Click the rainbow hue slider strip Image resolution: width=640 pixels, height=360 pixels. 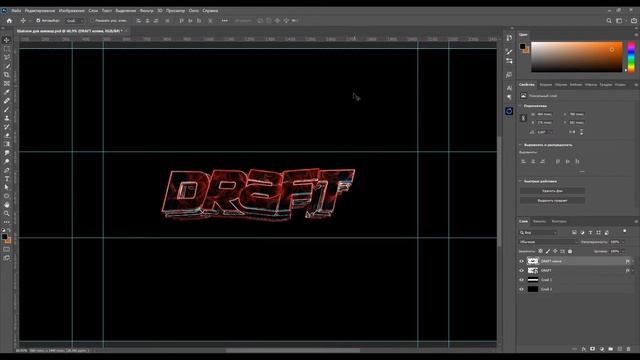[631, 57]
